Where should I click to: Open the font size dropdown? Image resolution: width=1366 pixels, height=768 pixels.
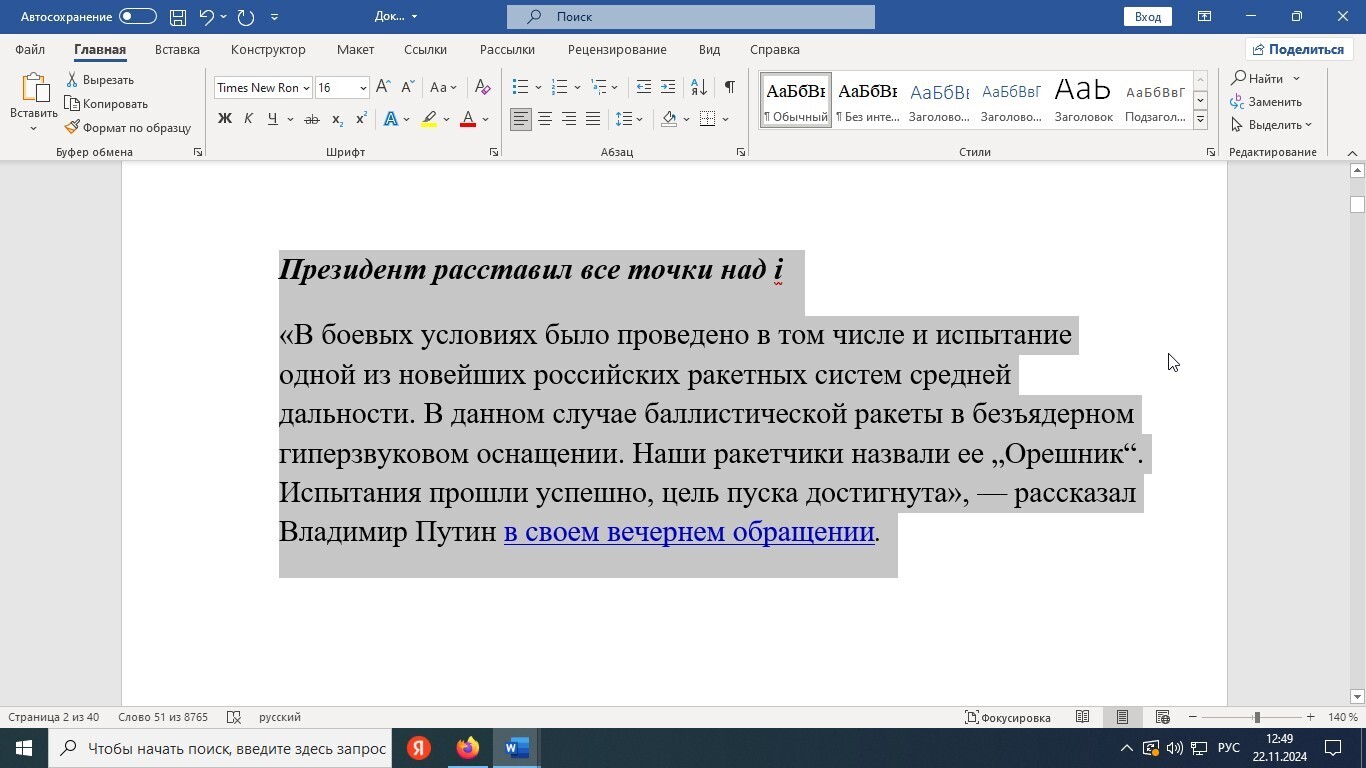coord(363,88)
